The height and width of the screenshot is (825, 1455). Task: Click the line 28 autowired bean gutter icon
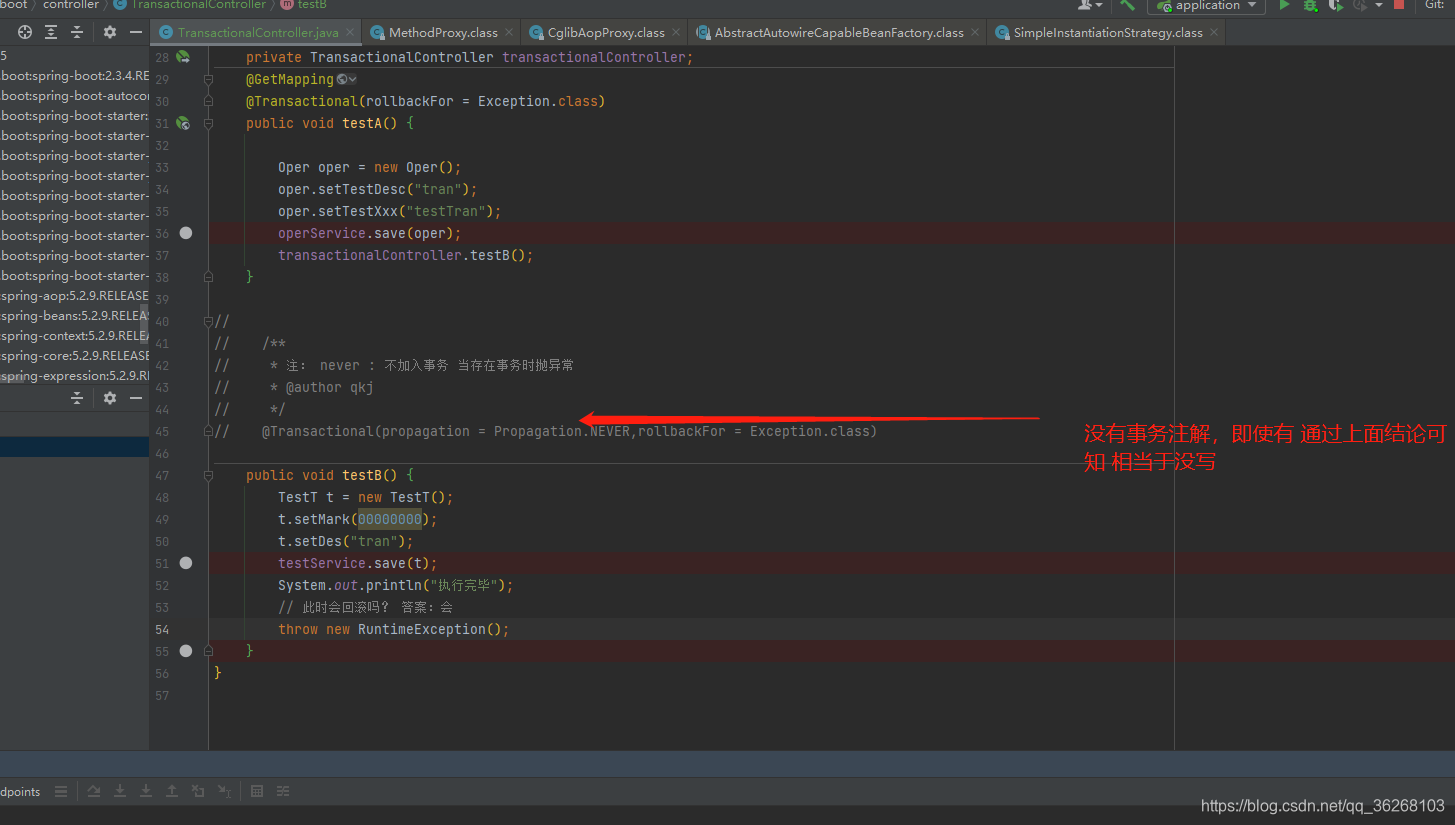click(183, 57)
